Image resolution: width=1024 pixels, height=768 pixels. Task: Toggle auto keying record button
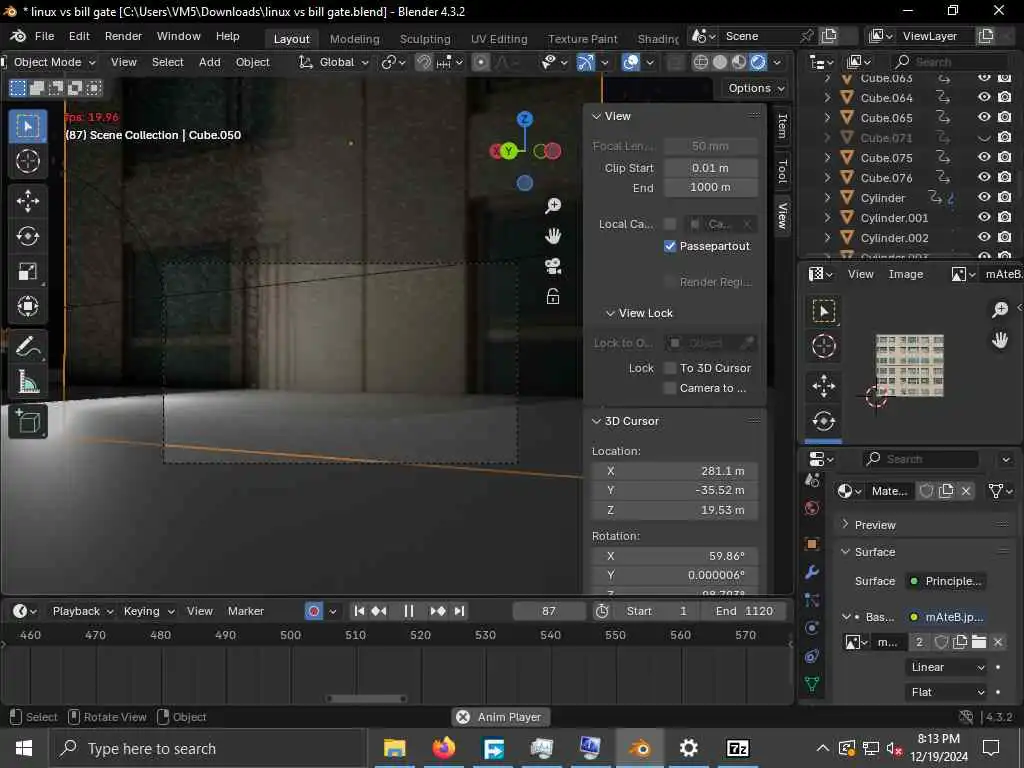tap(314, 611)
